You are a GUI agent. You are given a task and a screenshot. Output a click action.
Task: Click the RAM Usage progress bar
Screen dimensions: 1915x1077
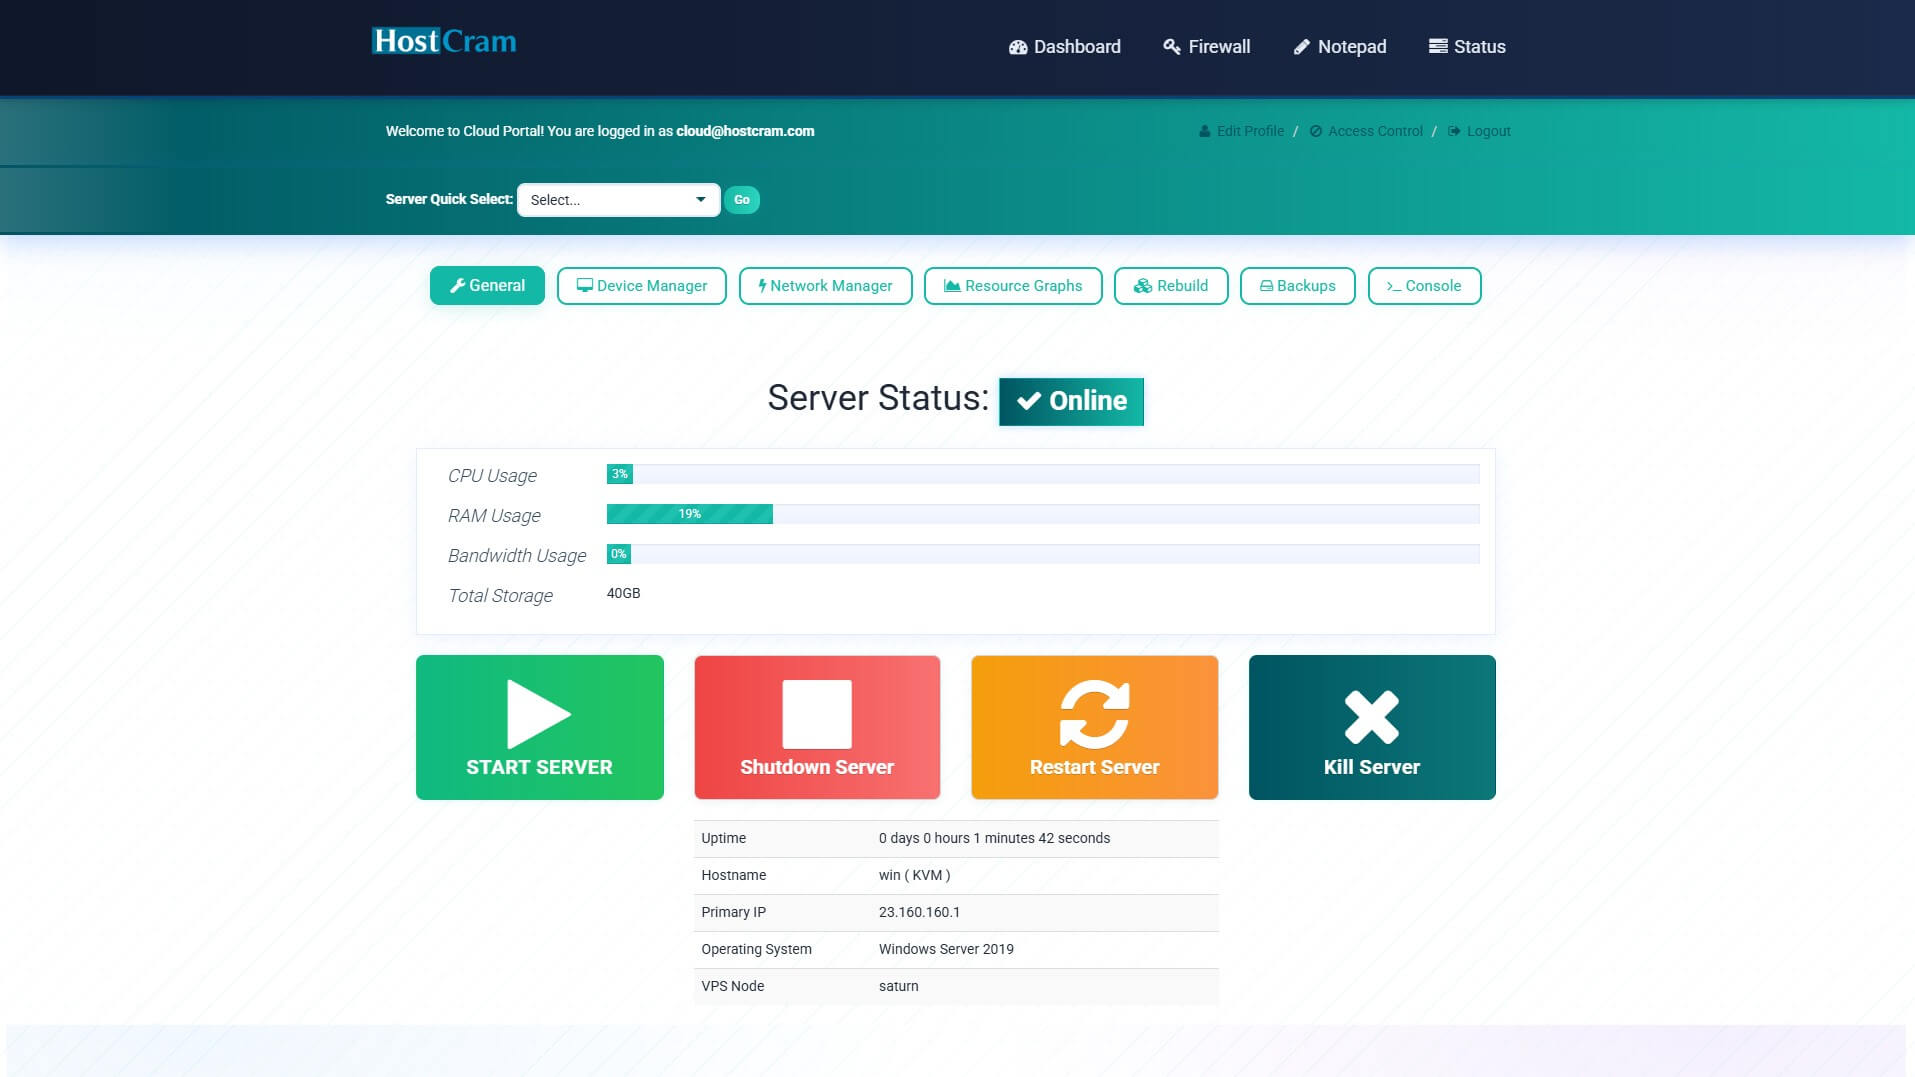pyautogui.click(x=1042, y=514)
